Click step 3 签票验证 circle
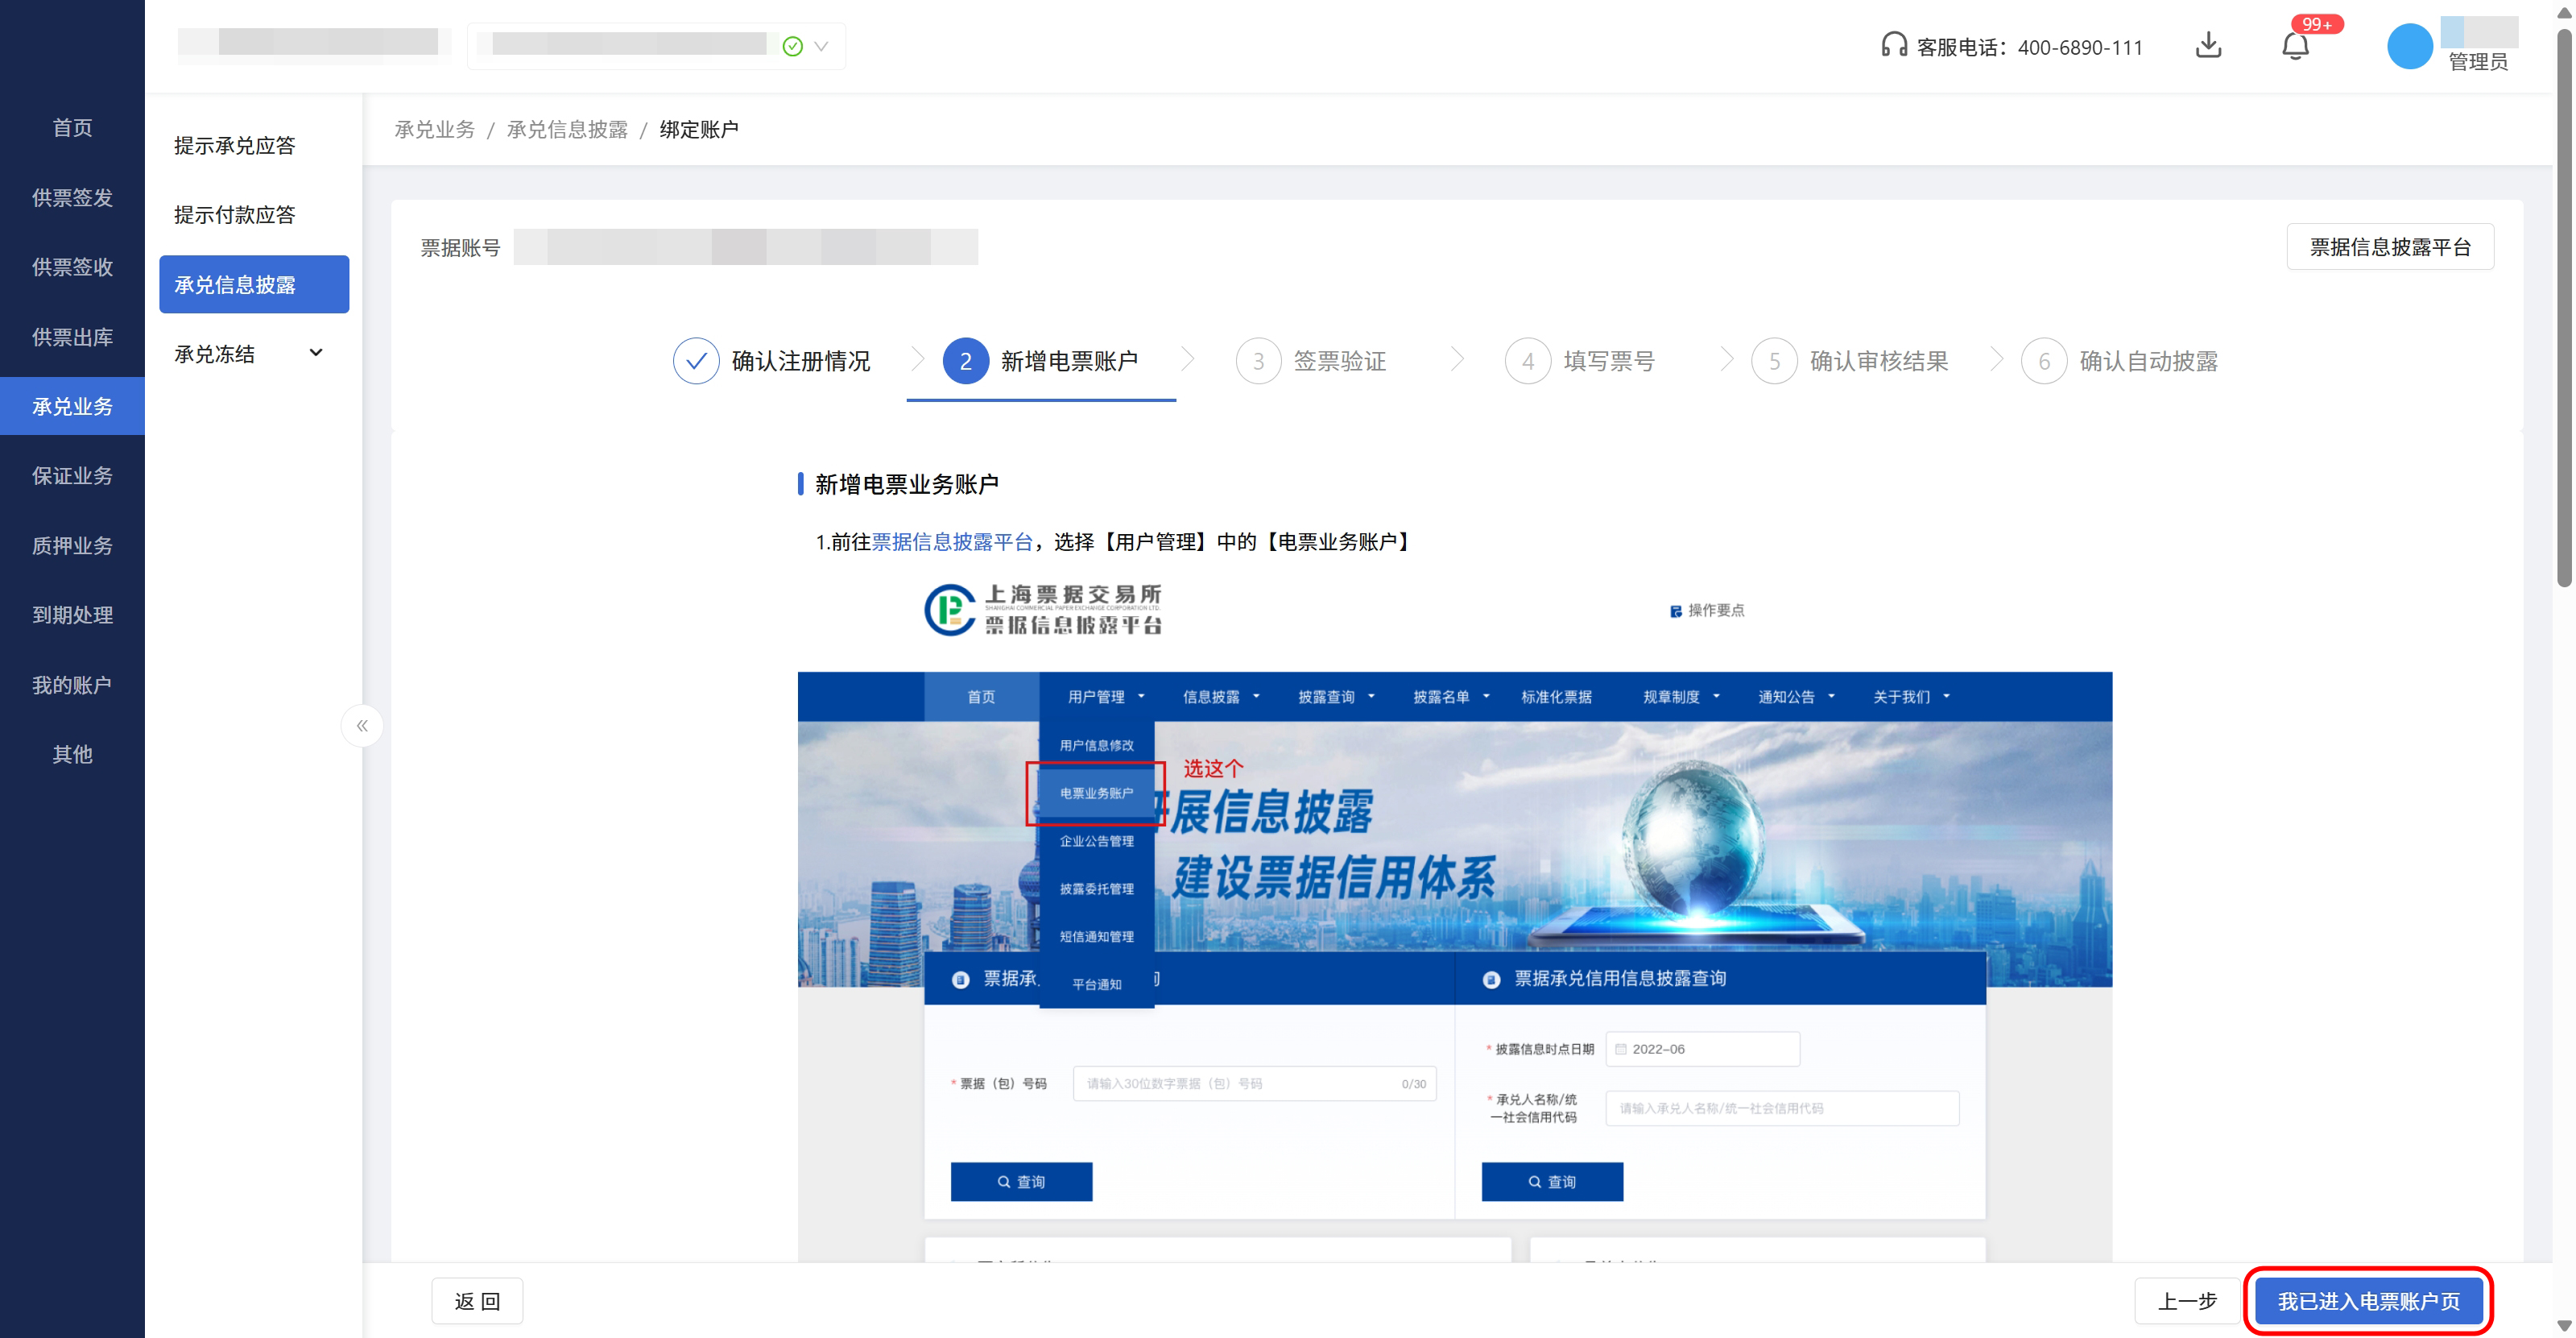The image size is (2576, 1338). coord(1258,361)
